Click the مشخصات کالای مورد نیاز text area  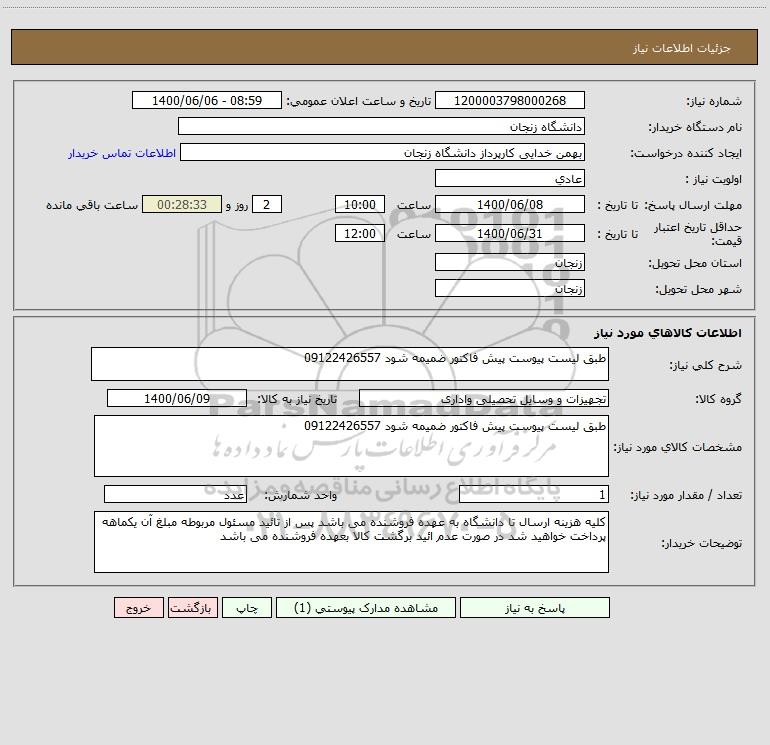351,446
